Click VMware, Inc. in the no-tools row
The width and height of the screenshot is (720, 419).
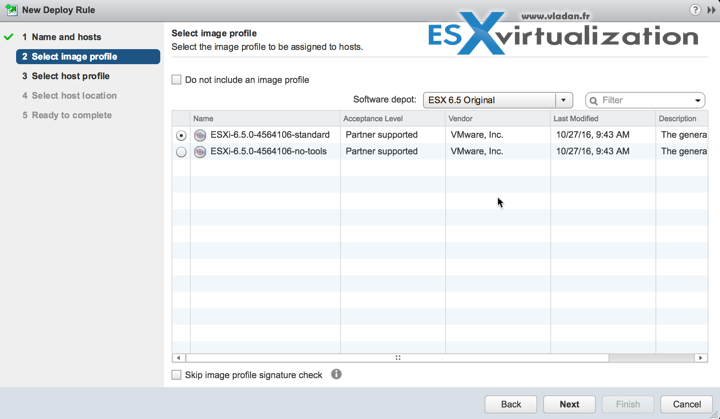tap(477, 151)
